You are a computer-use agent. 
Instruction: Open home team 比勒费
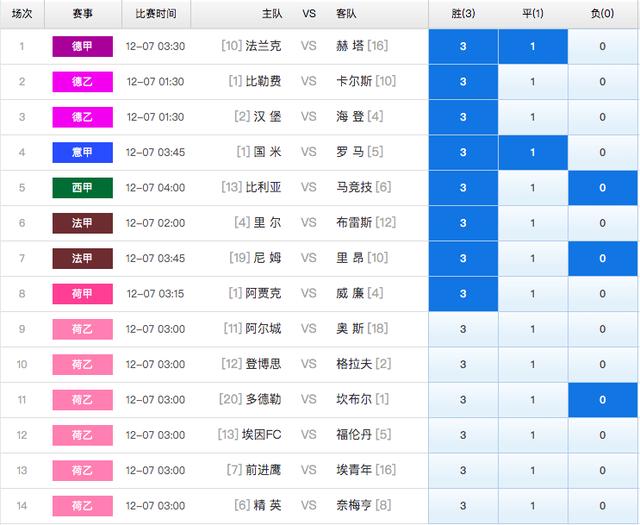(x=263, y=82)
